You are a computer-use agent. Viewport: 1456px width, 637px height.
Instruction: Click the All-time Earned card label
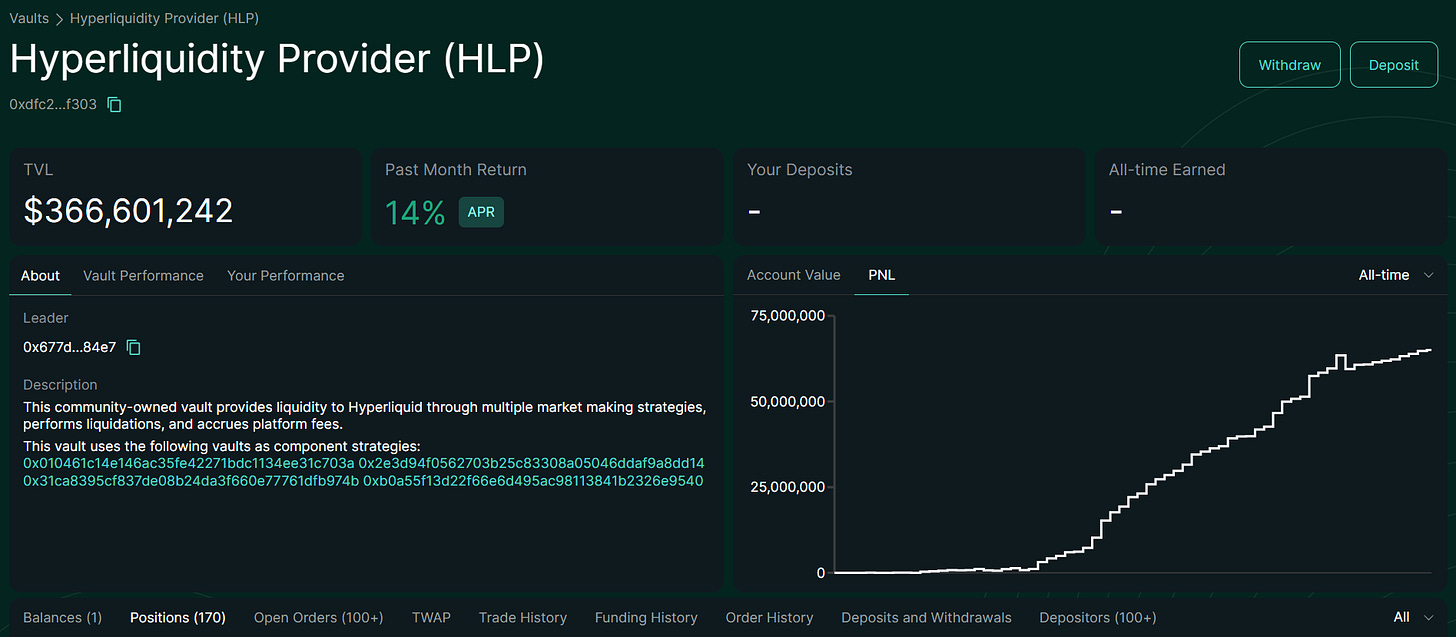coord(1166,170)
